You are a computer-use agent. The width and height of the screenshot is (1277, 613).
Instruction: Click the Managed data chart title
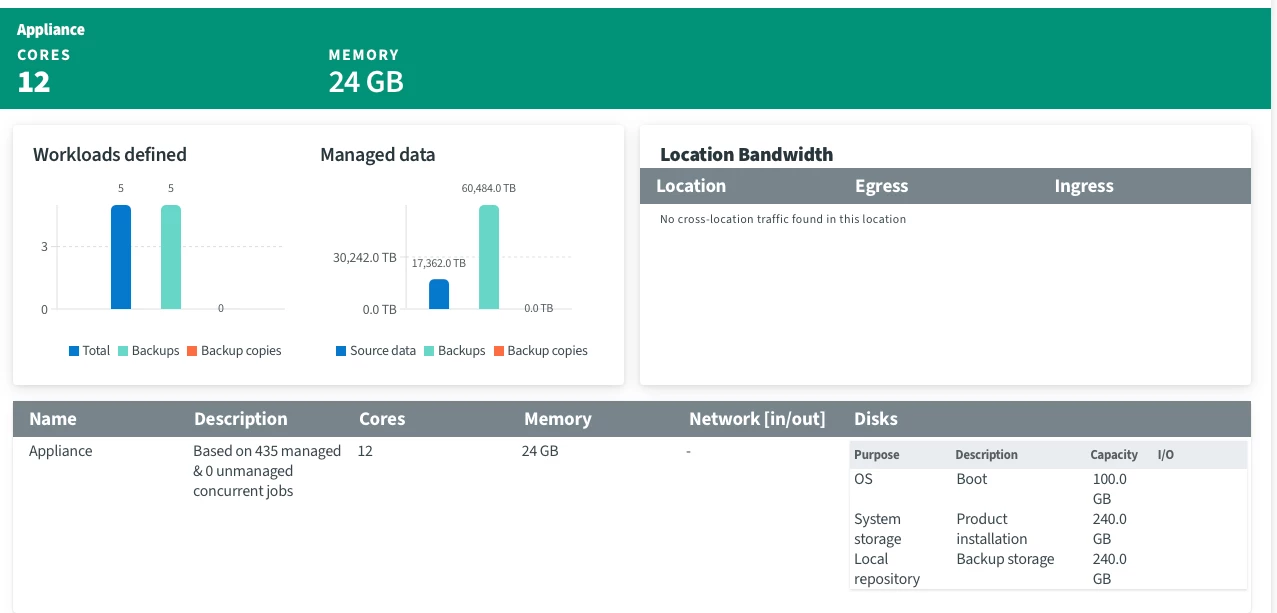point(378,154)
